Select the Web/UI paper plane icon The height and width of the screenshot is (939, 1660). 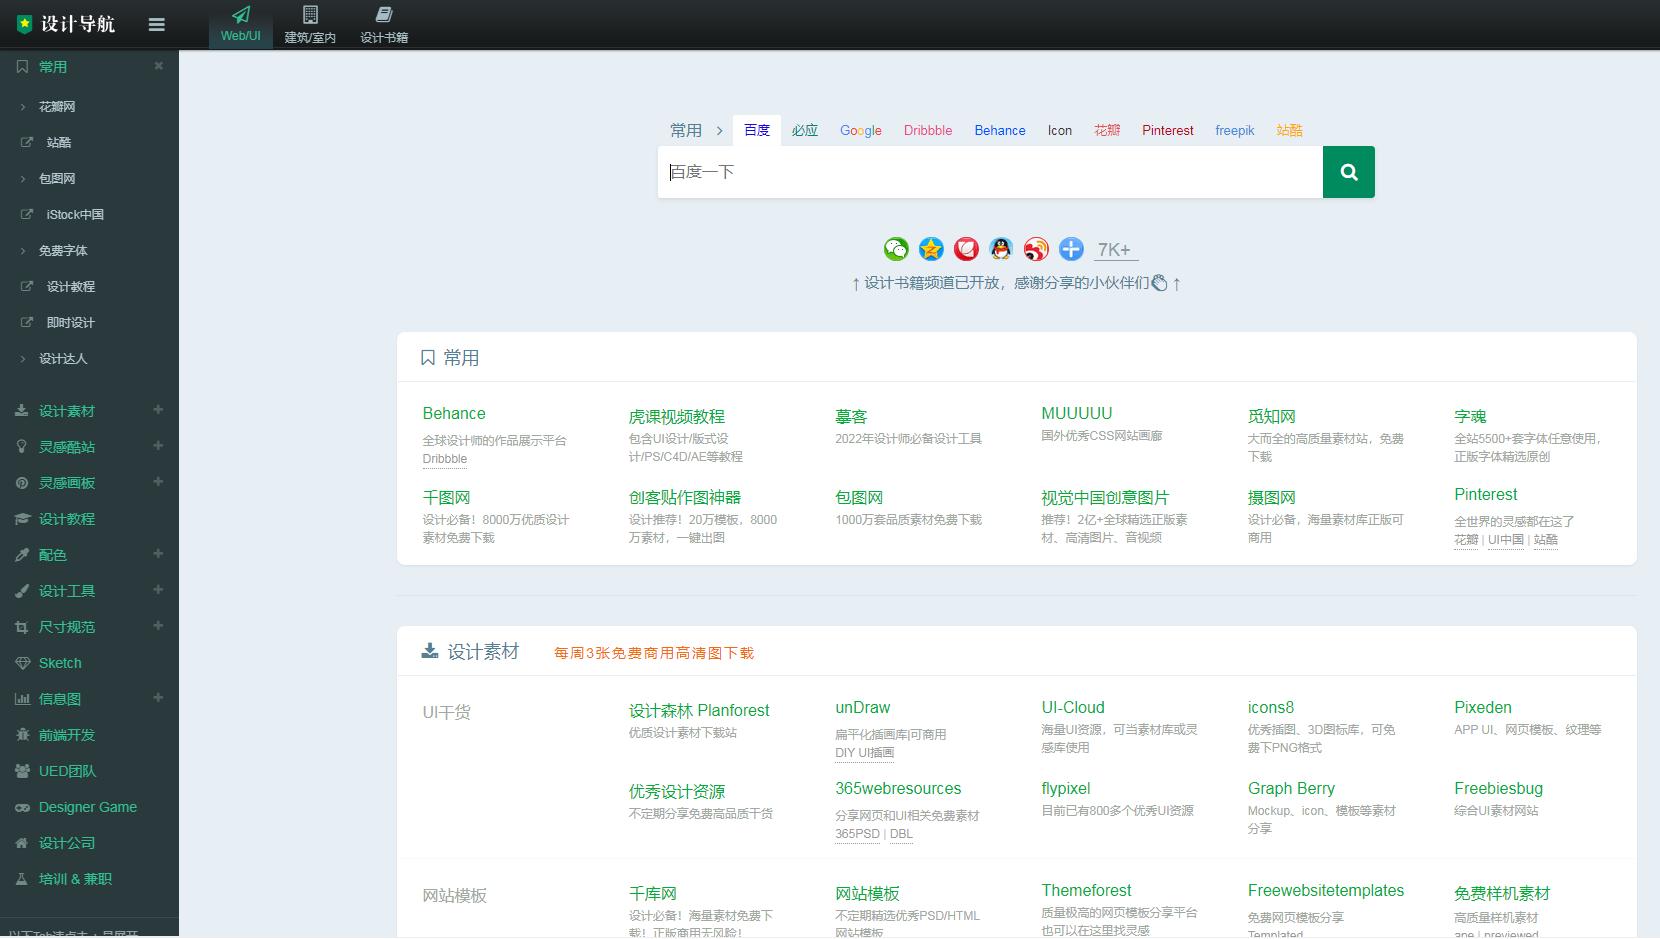click(240, 15)
